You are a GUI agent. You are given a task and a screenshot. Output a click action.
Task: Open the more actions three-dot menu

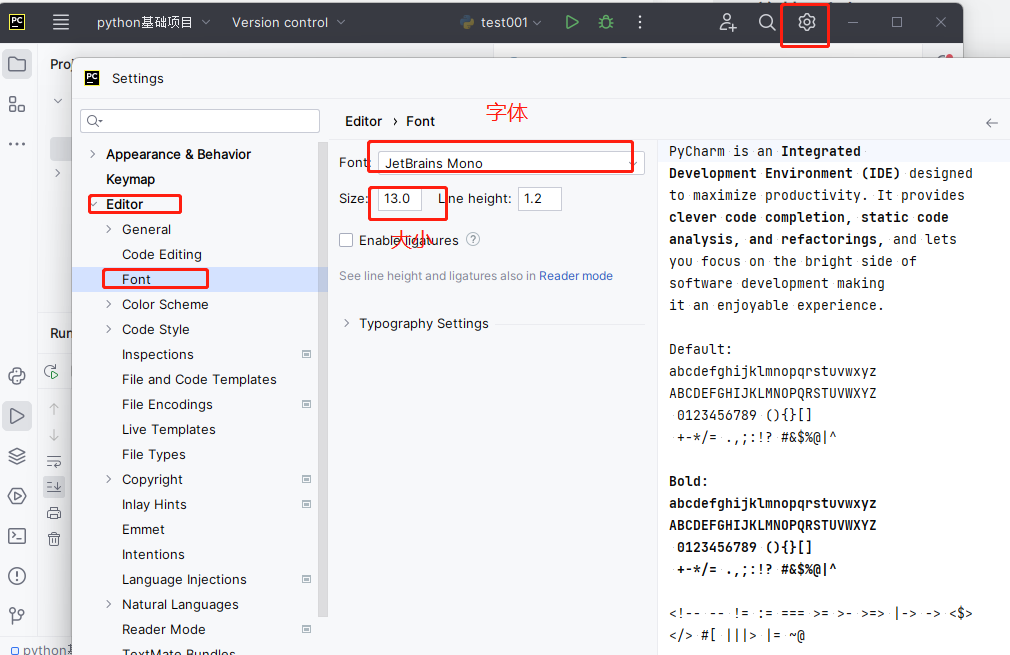[x=640, y=23]
